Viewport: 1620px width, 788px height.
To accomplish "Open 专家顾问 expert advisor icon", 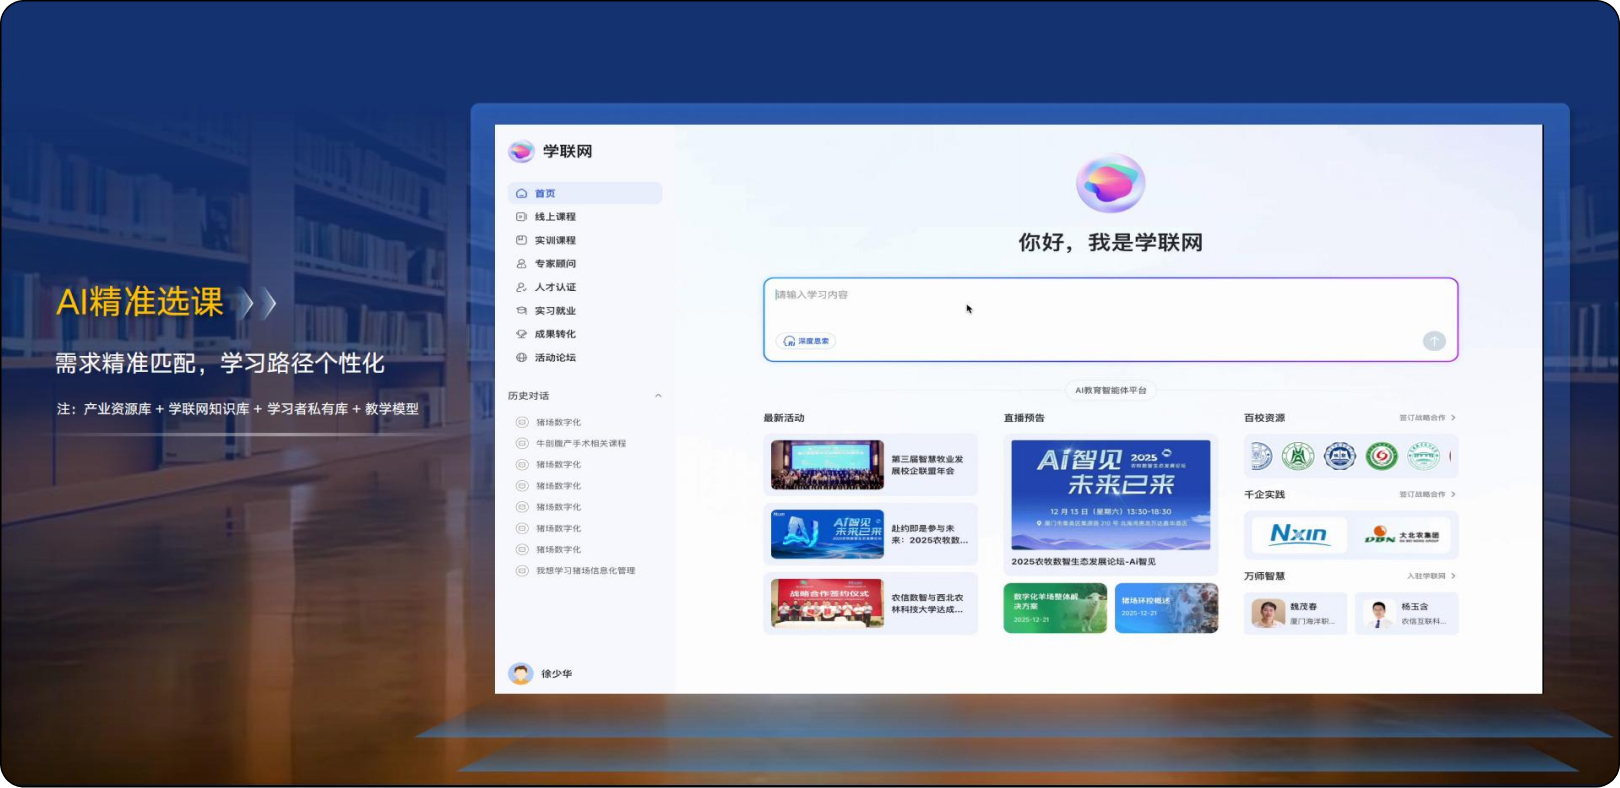I will tap(521, 264).
